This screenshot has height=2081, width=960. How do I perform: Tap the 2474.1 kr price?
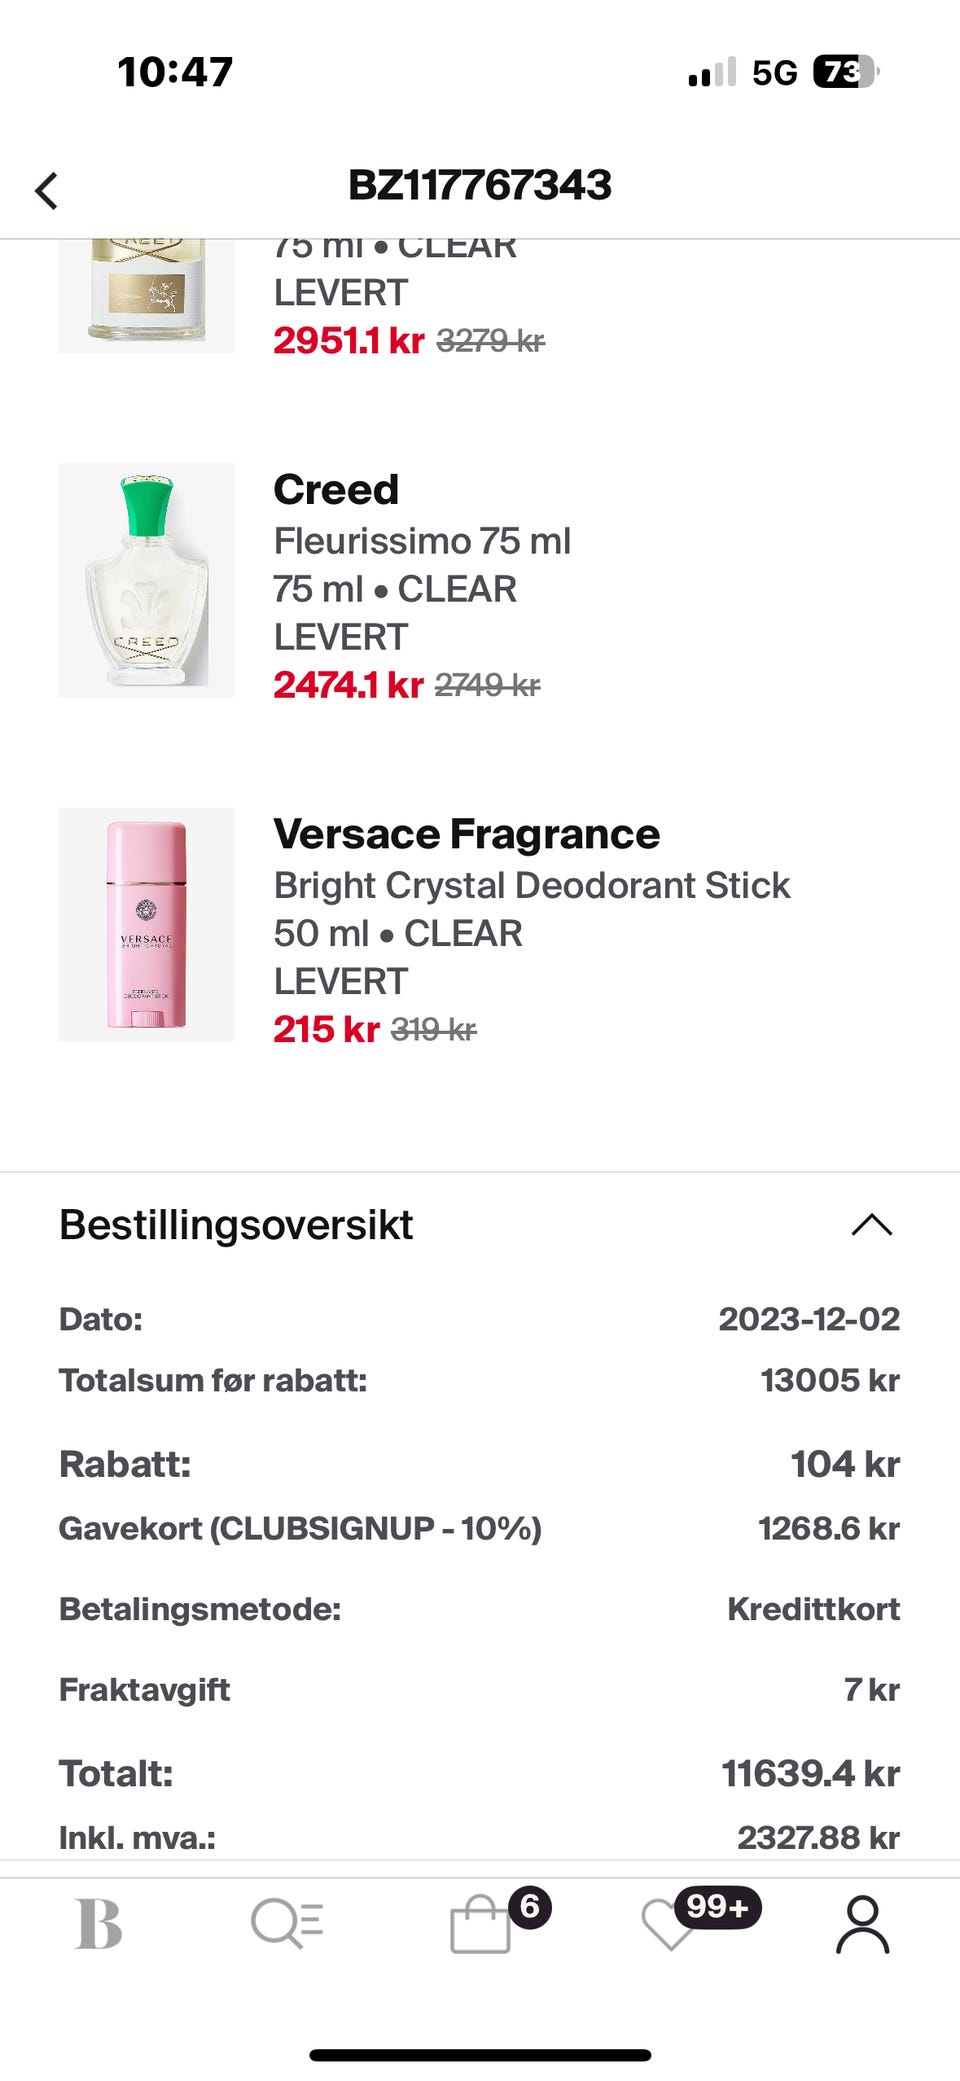pyautogui.click(x=348, y=685)
